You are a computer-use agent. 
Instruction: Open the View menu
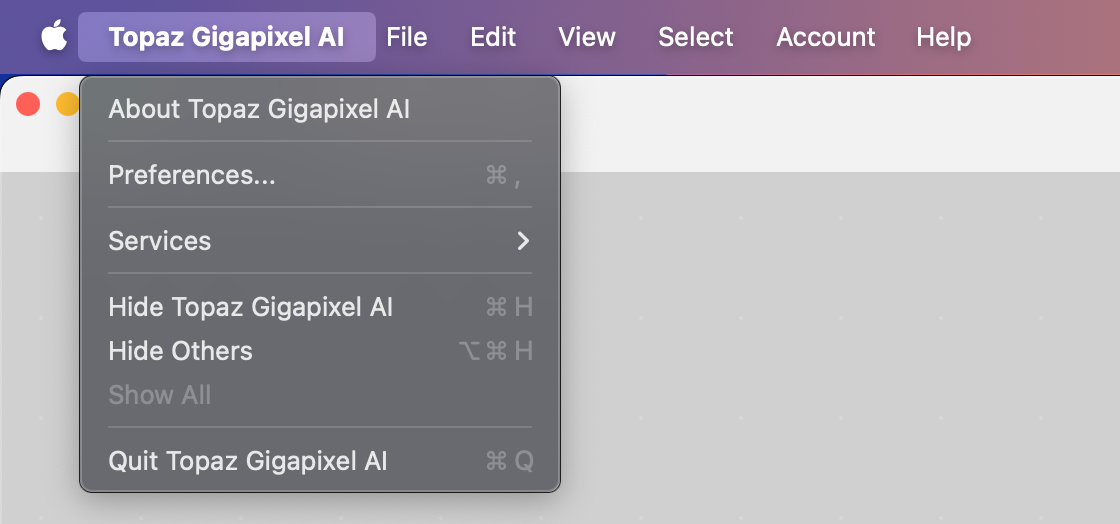point(586,36)
